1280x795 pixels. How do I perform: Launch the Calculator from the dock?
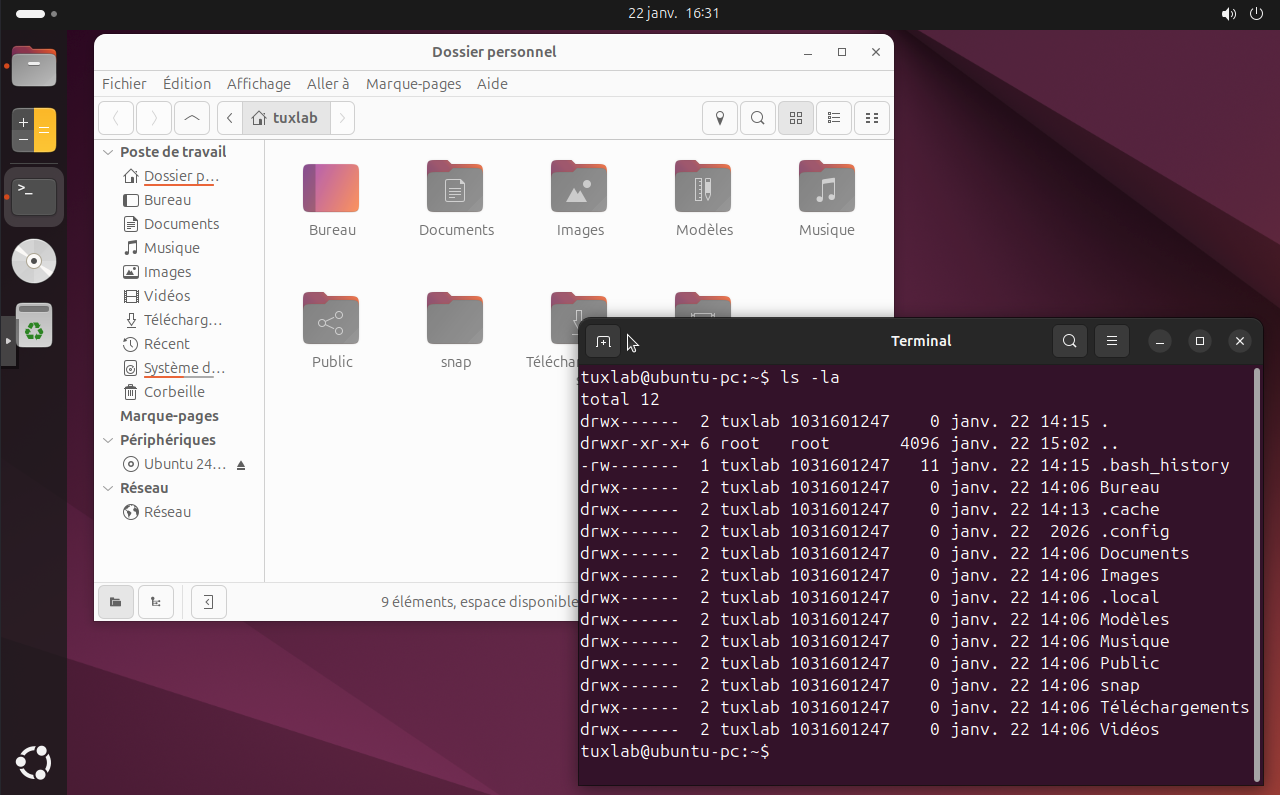(x=34, y=130)
